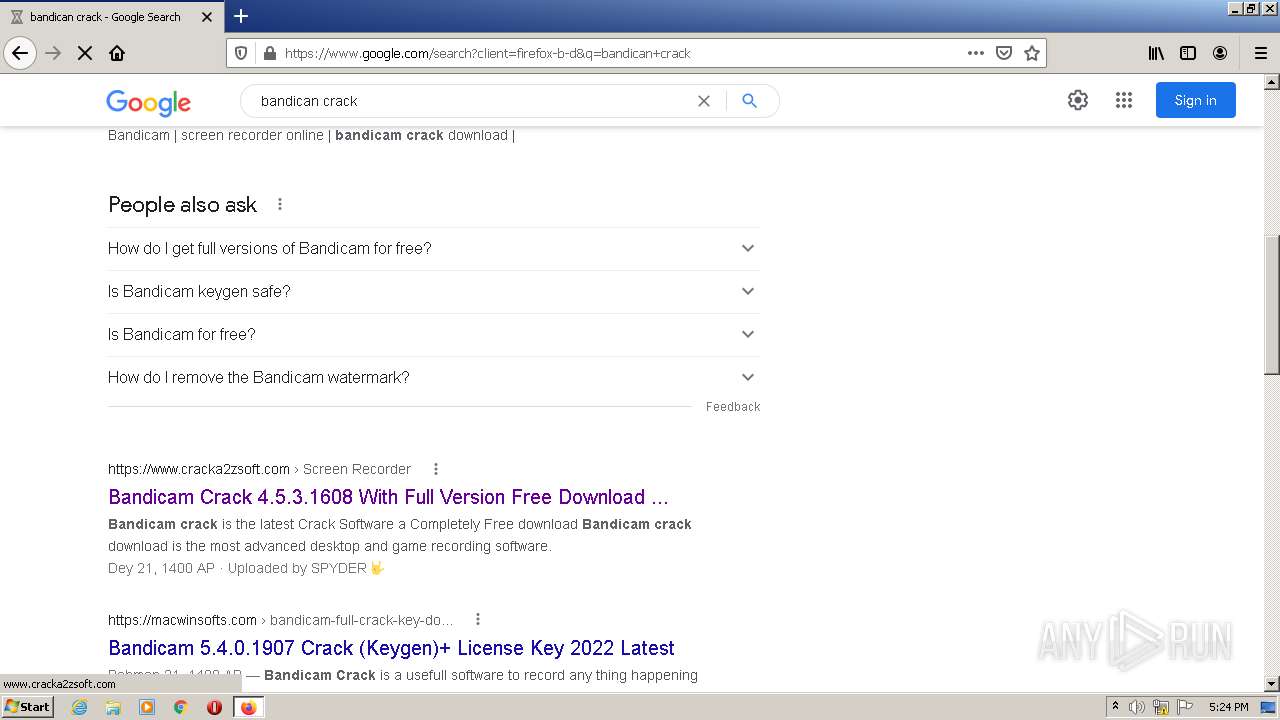Bookmark this page with star

(x=1032, y=53)
